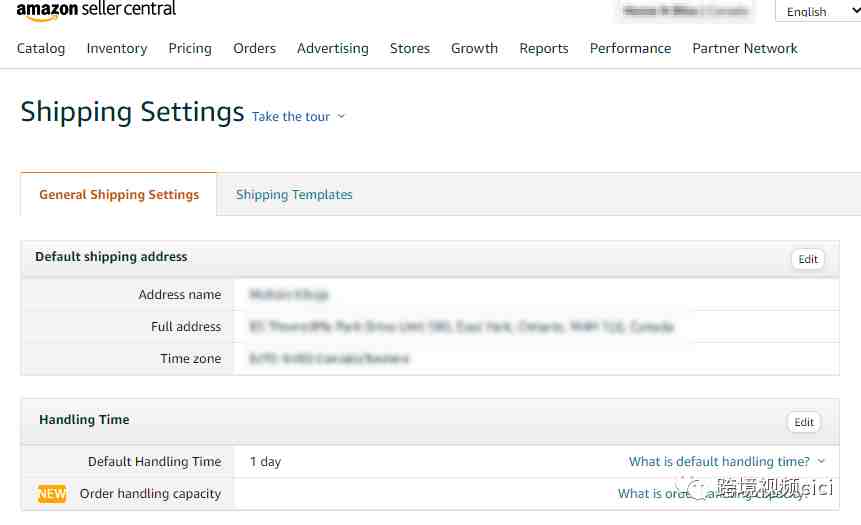Open the Stores menu
861x525 pixels.
pyautogui.click(x=410, y=48)
